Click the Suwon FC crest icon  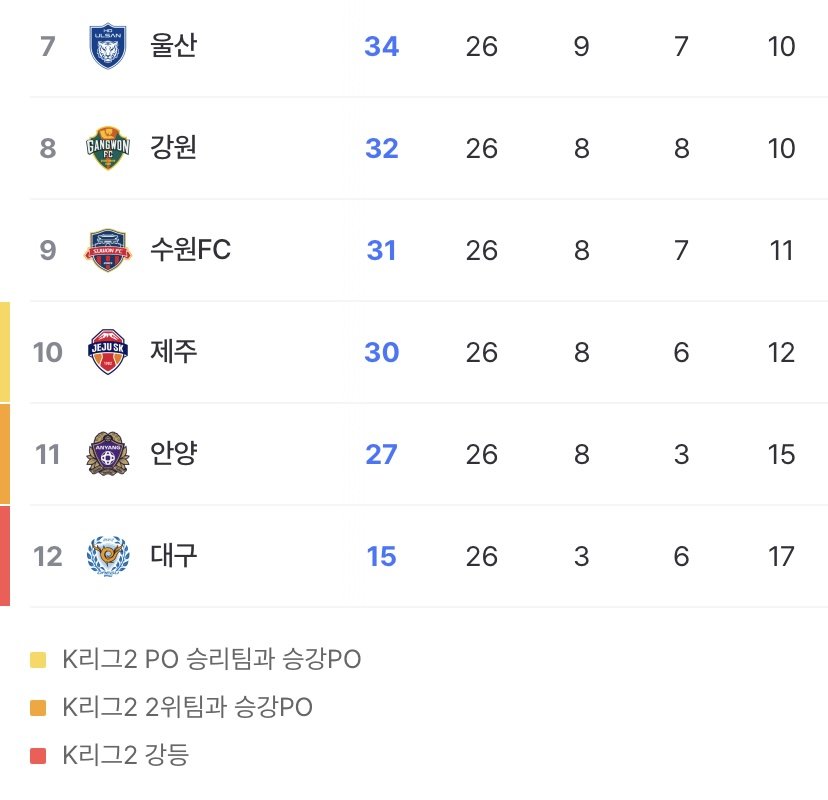point(108,250)
